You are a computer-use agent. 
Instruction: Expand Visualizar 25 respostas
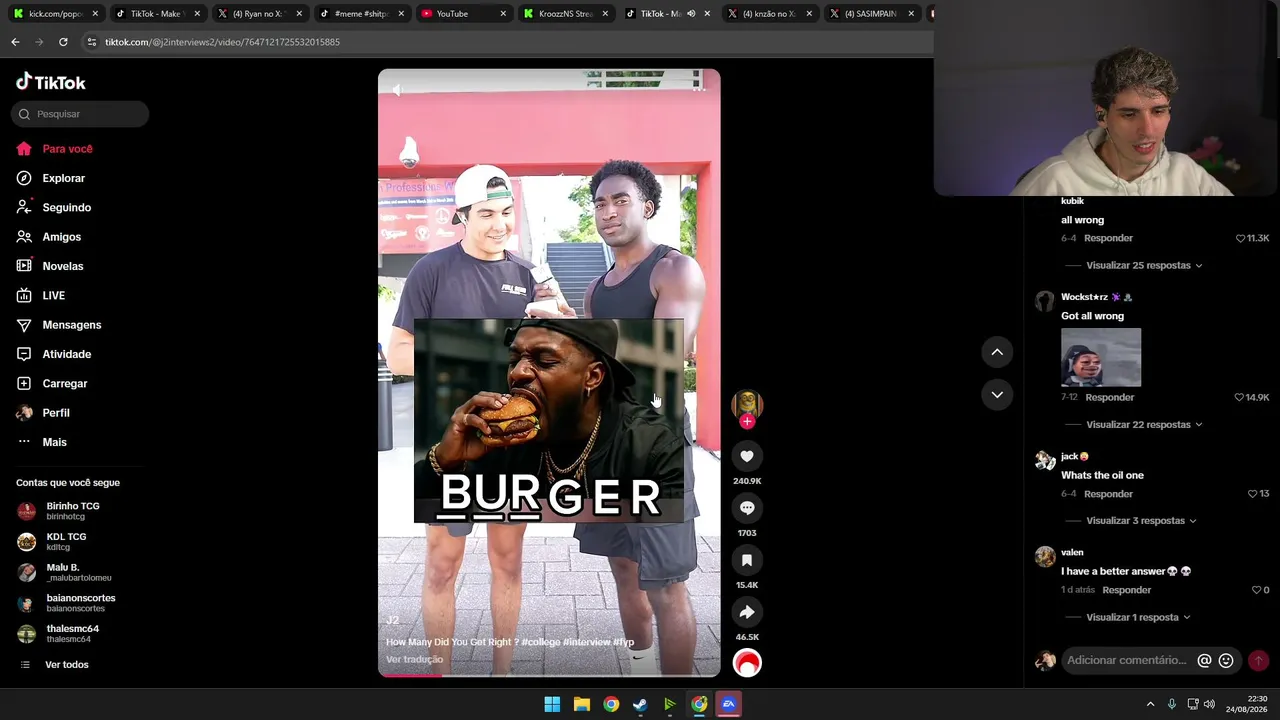pos(1144,266)
